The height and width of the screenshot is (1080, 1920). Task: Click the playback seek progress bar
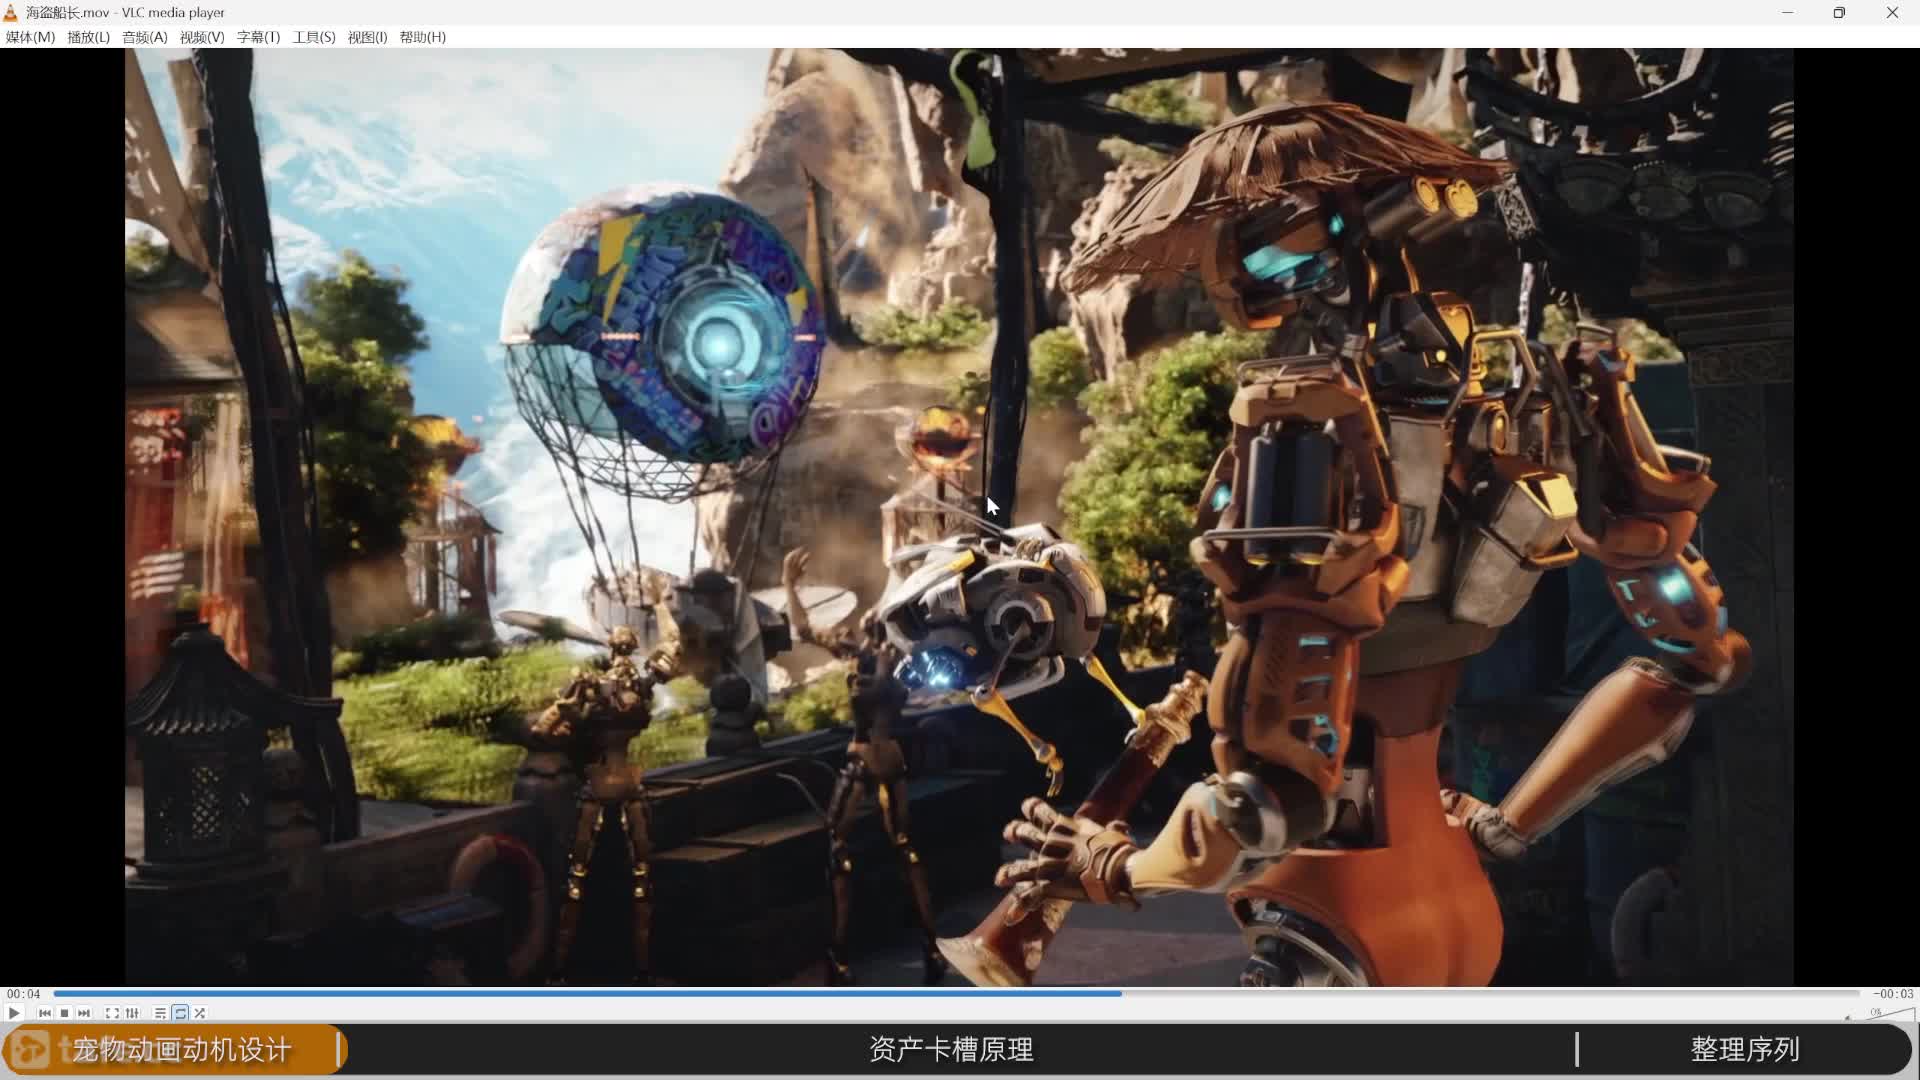click(956, 994)
